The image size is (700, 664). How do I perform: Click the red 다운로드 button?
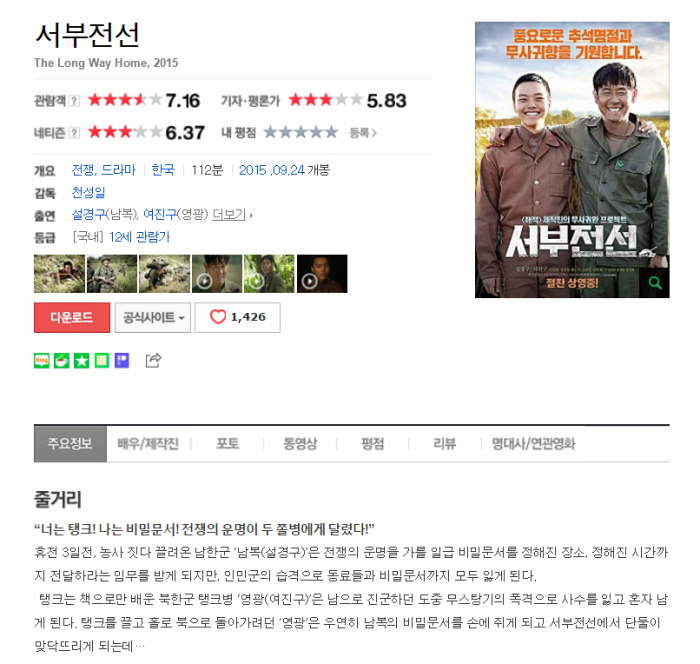(72, 317)
